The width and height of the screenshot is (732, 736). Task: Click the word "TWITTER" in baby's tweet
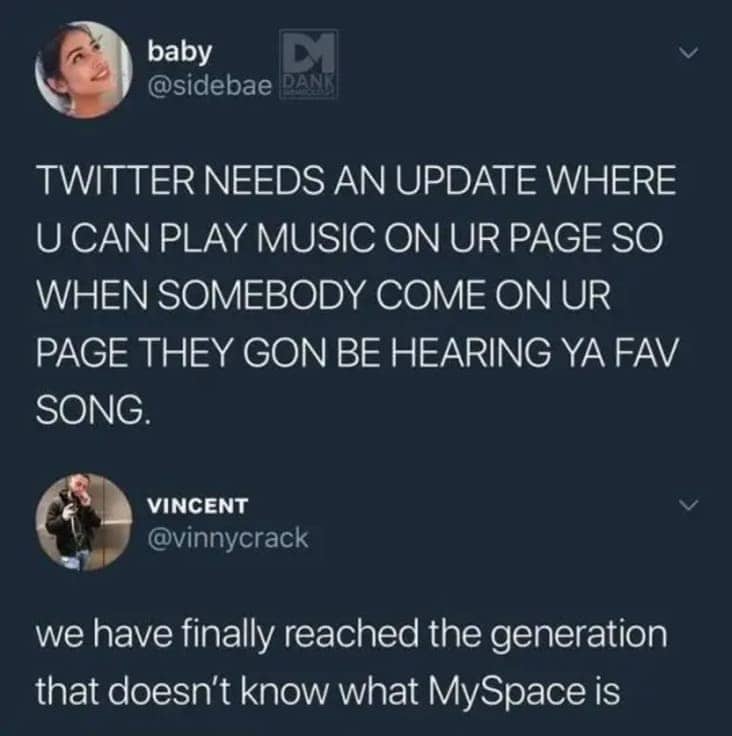click(x=115, y=179)
